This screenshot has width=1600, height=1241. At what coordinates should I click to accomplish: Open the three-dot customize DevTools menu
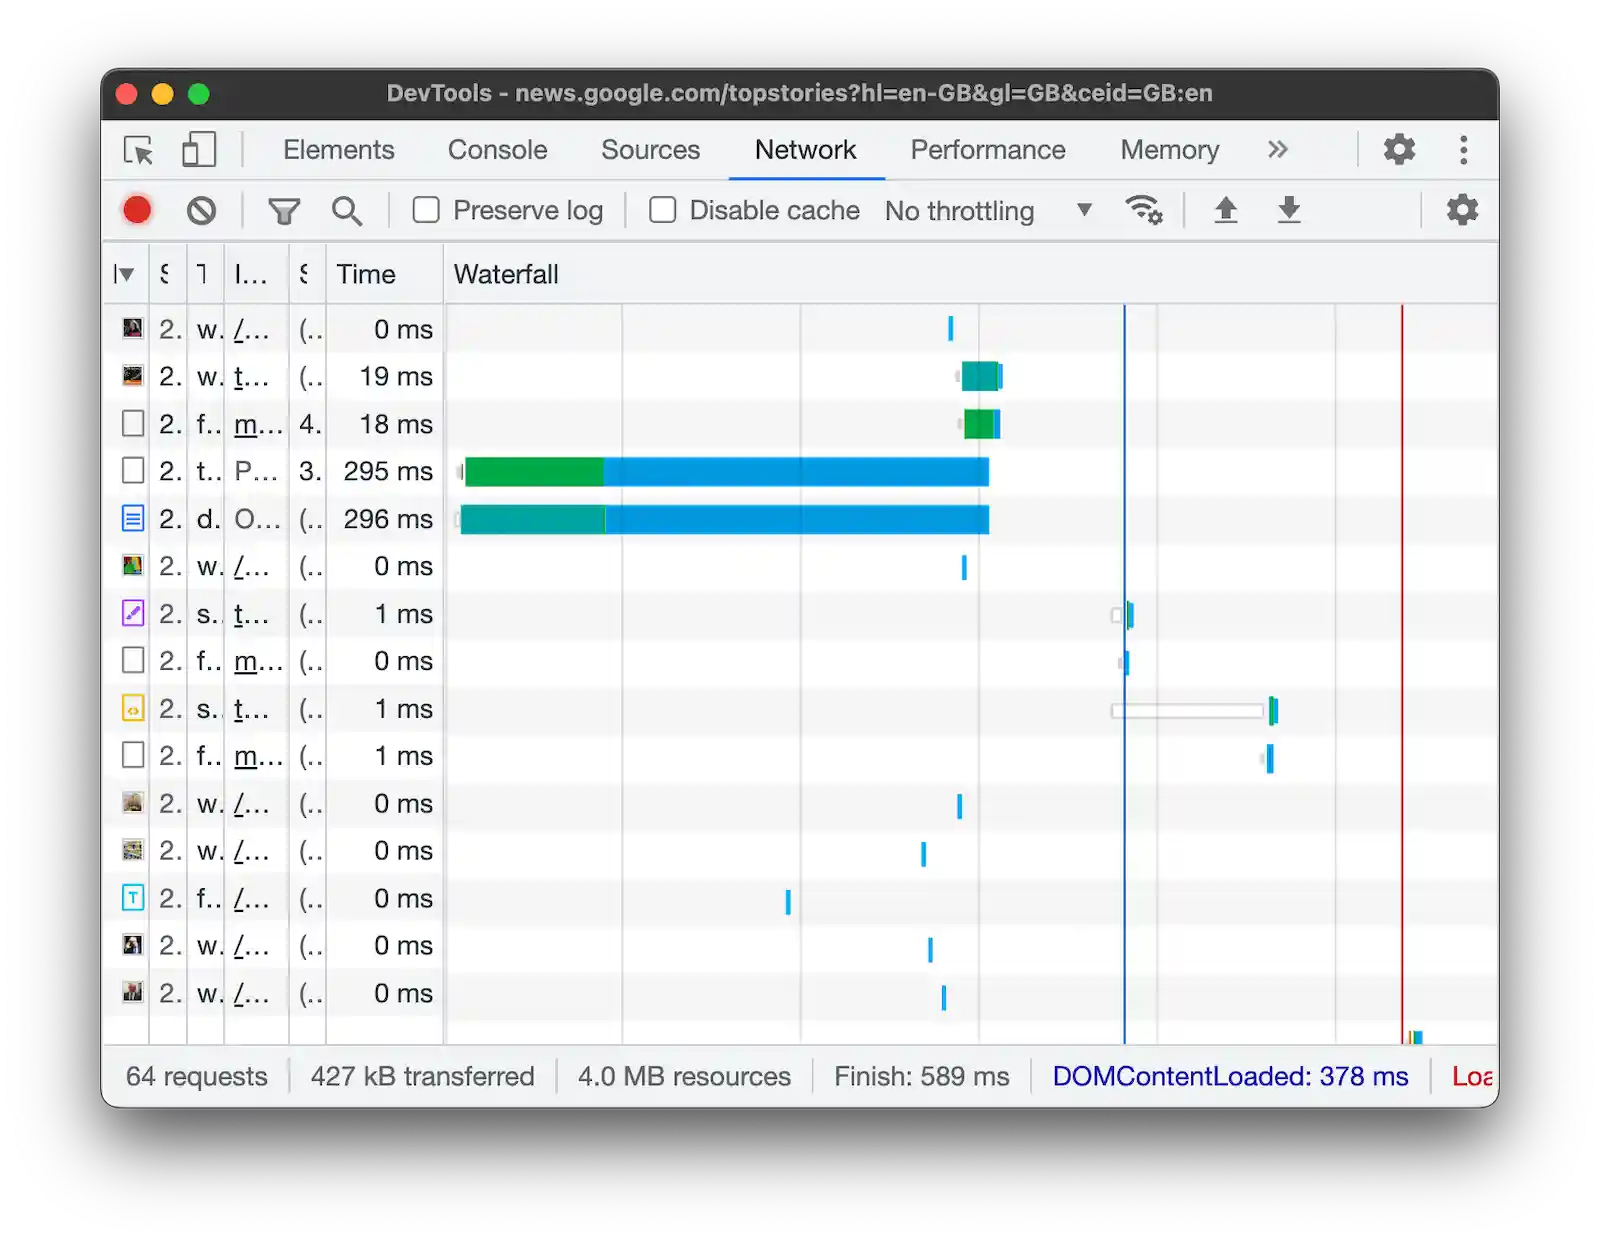(1463, 149)
